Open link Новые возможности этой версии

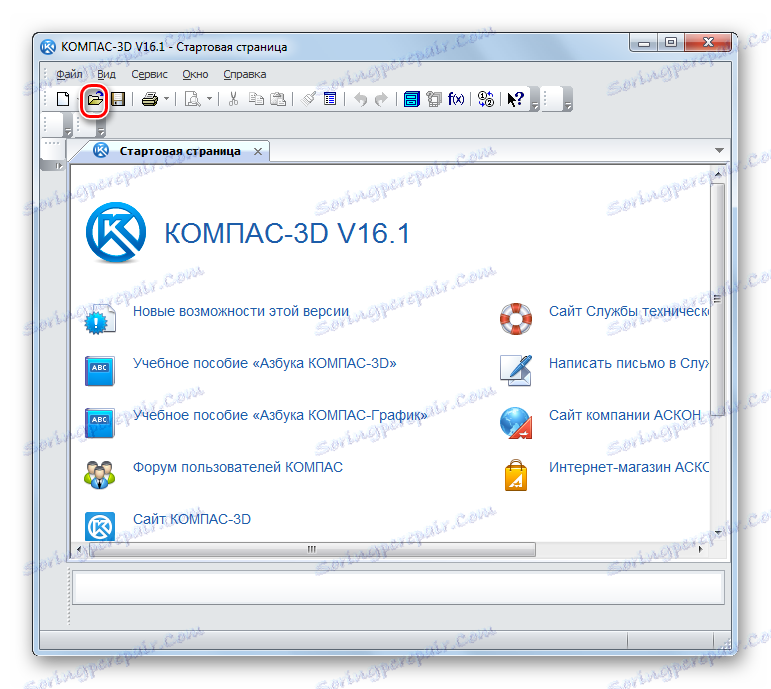pyautogui.click(x=241, y=311)
